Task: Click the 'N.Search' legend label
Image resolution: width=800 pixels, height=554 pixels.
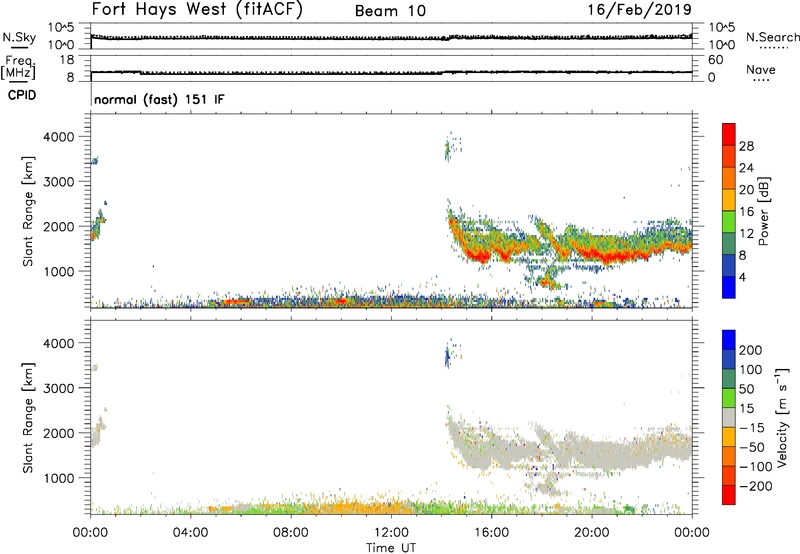Action: [x=772, y=37]
